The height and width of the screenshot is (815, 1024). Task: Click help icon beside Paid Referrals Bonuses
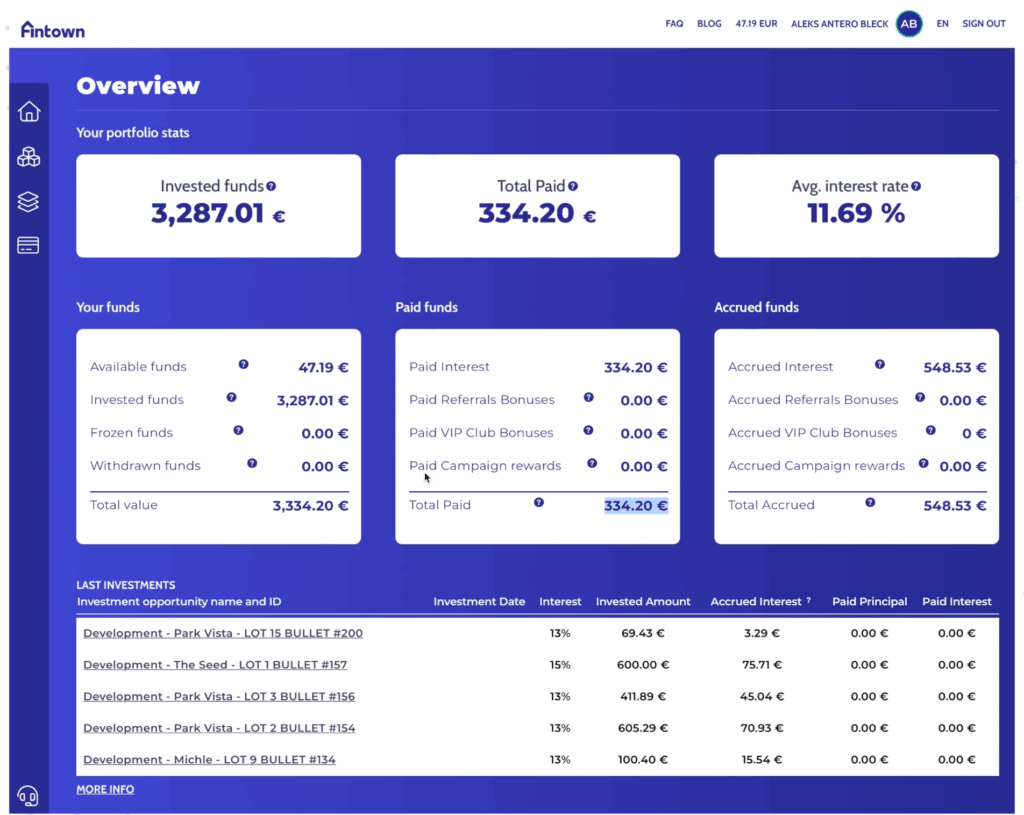(x=588, y=398)
